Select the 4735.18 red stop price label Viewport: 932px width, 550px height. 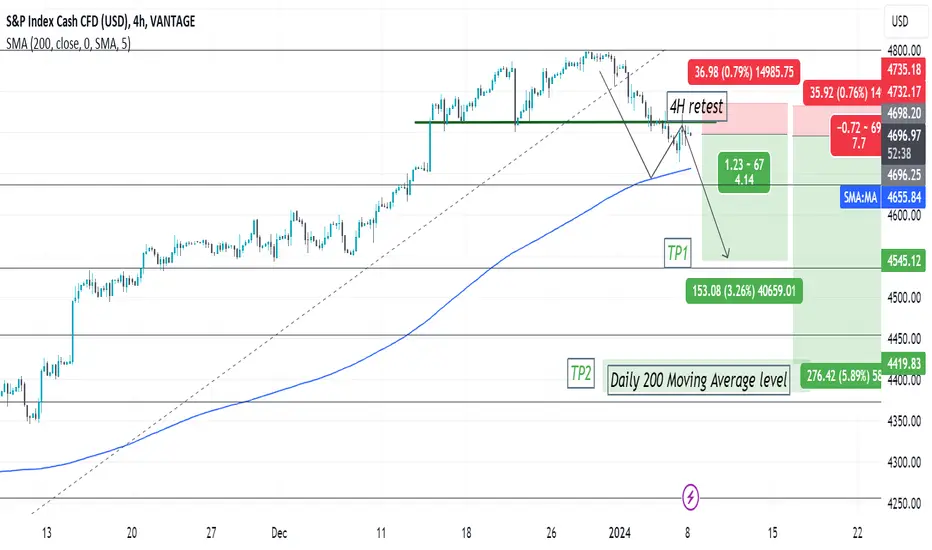pyautogui.click(x=903, y=70)
